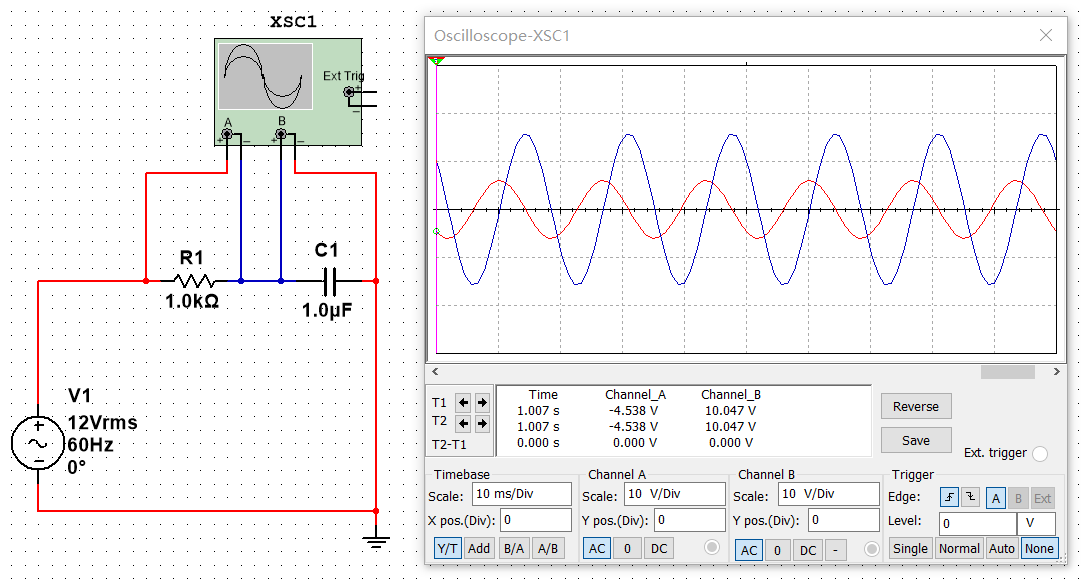
Task: Move cursor T2 right with arrow
Action: (x=482, y=423)
